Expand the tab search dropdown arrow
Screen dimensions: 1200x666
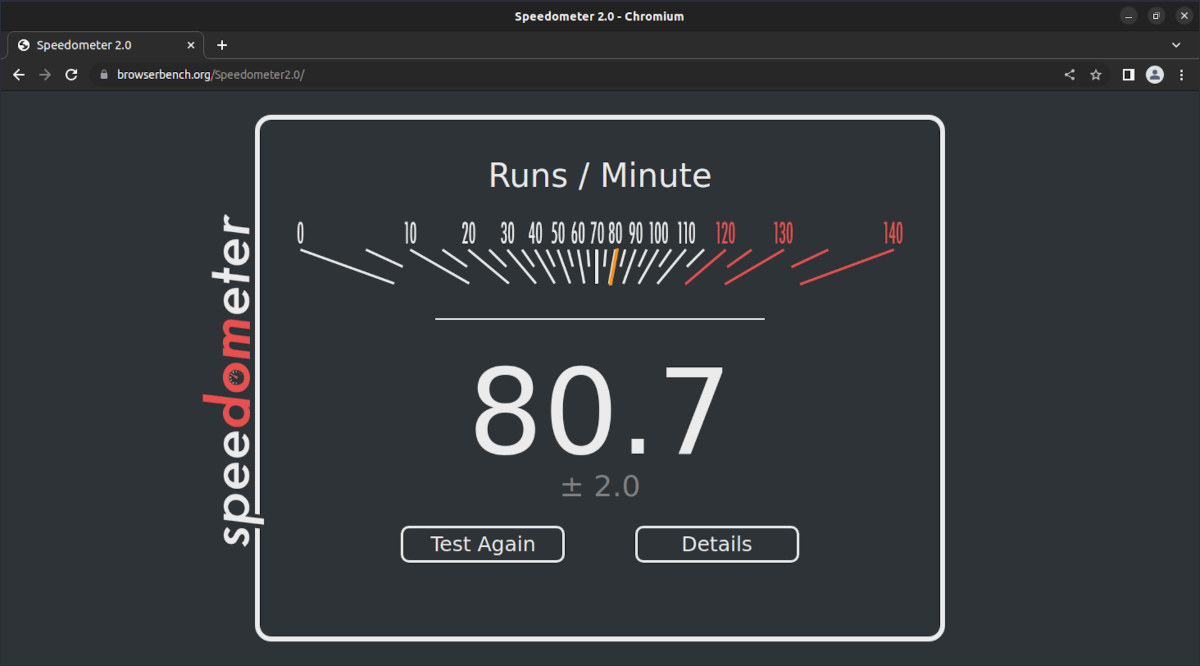(1177, 45)
